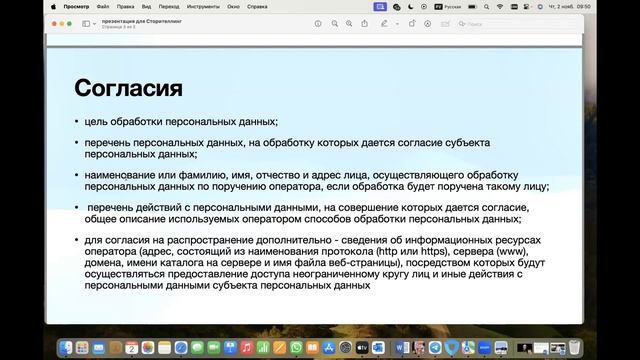Open the Правка menu
The image size is (640, 360).
[125, 7]
